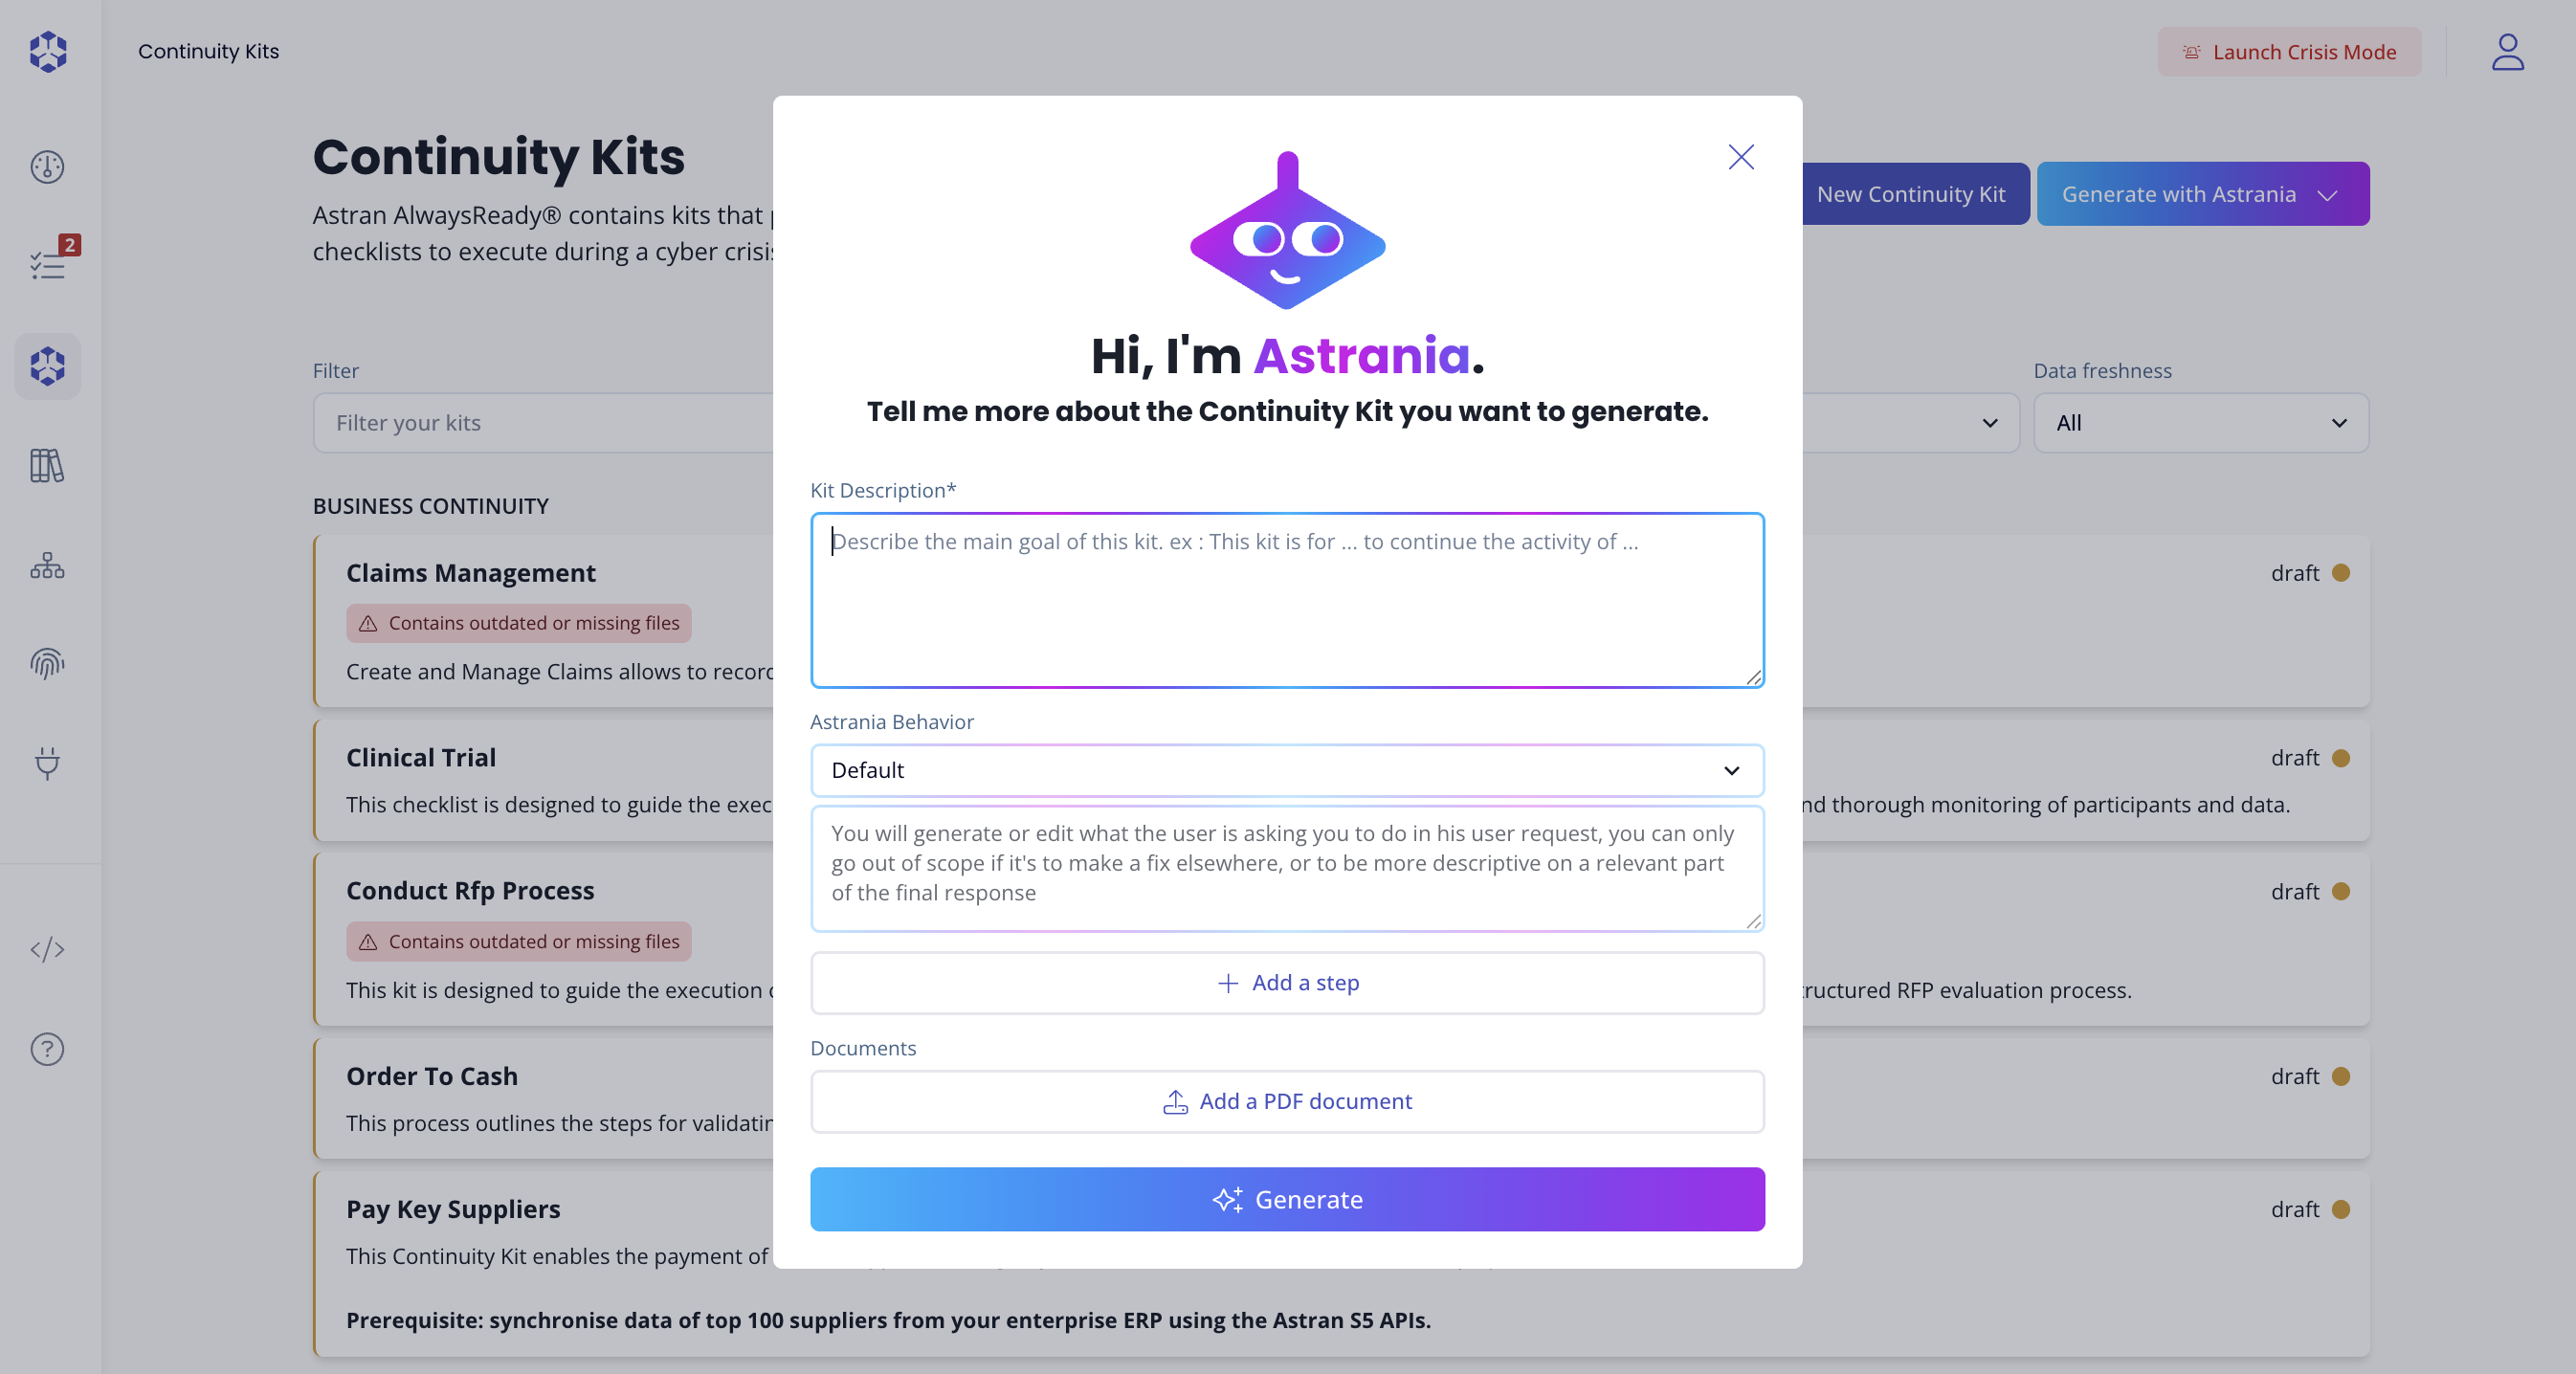Expand the Astrania Behavior dropdown

point(1287,770)
